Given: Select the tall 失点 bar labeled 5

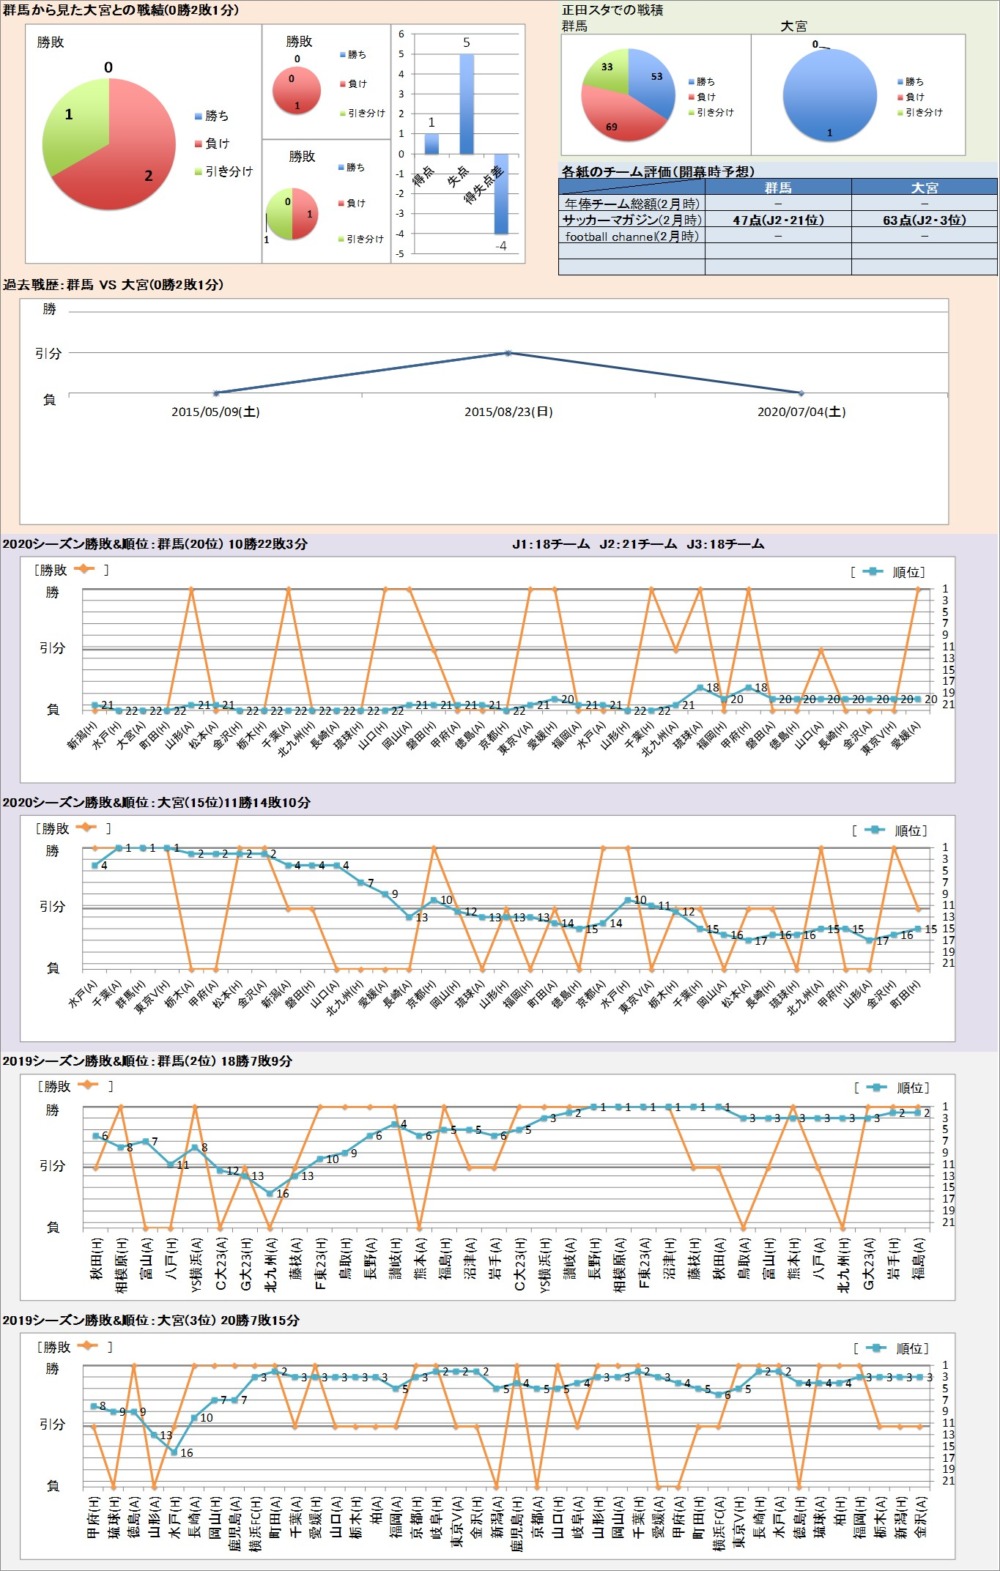Looking at the screenshot, I should click(x=466, y=104).
